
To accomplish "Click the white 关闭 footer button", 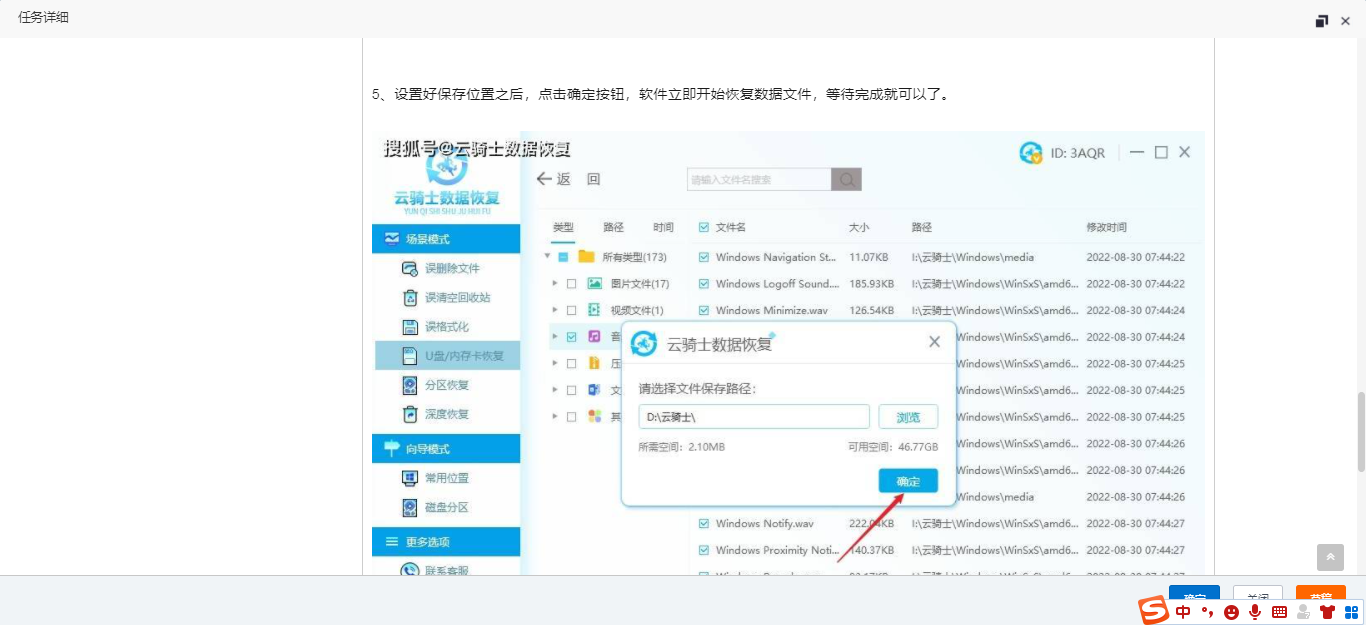I will click(x=1258, y=596).
